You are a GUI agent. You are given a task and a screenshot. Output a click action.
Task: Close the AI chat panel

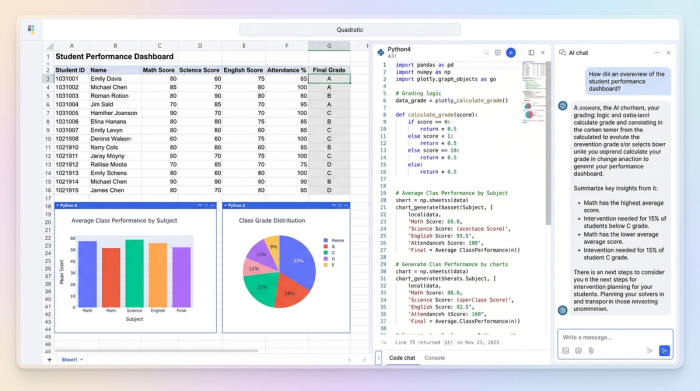tap(668, 53)
